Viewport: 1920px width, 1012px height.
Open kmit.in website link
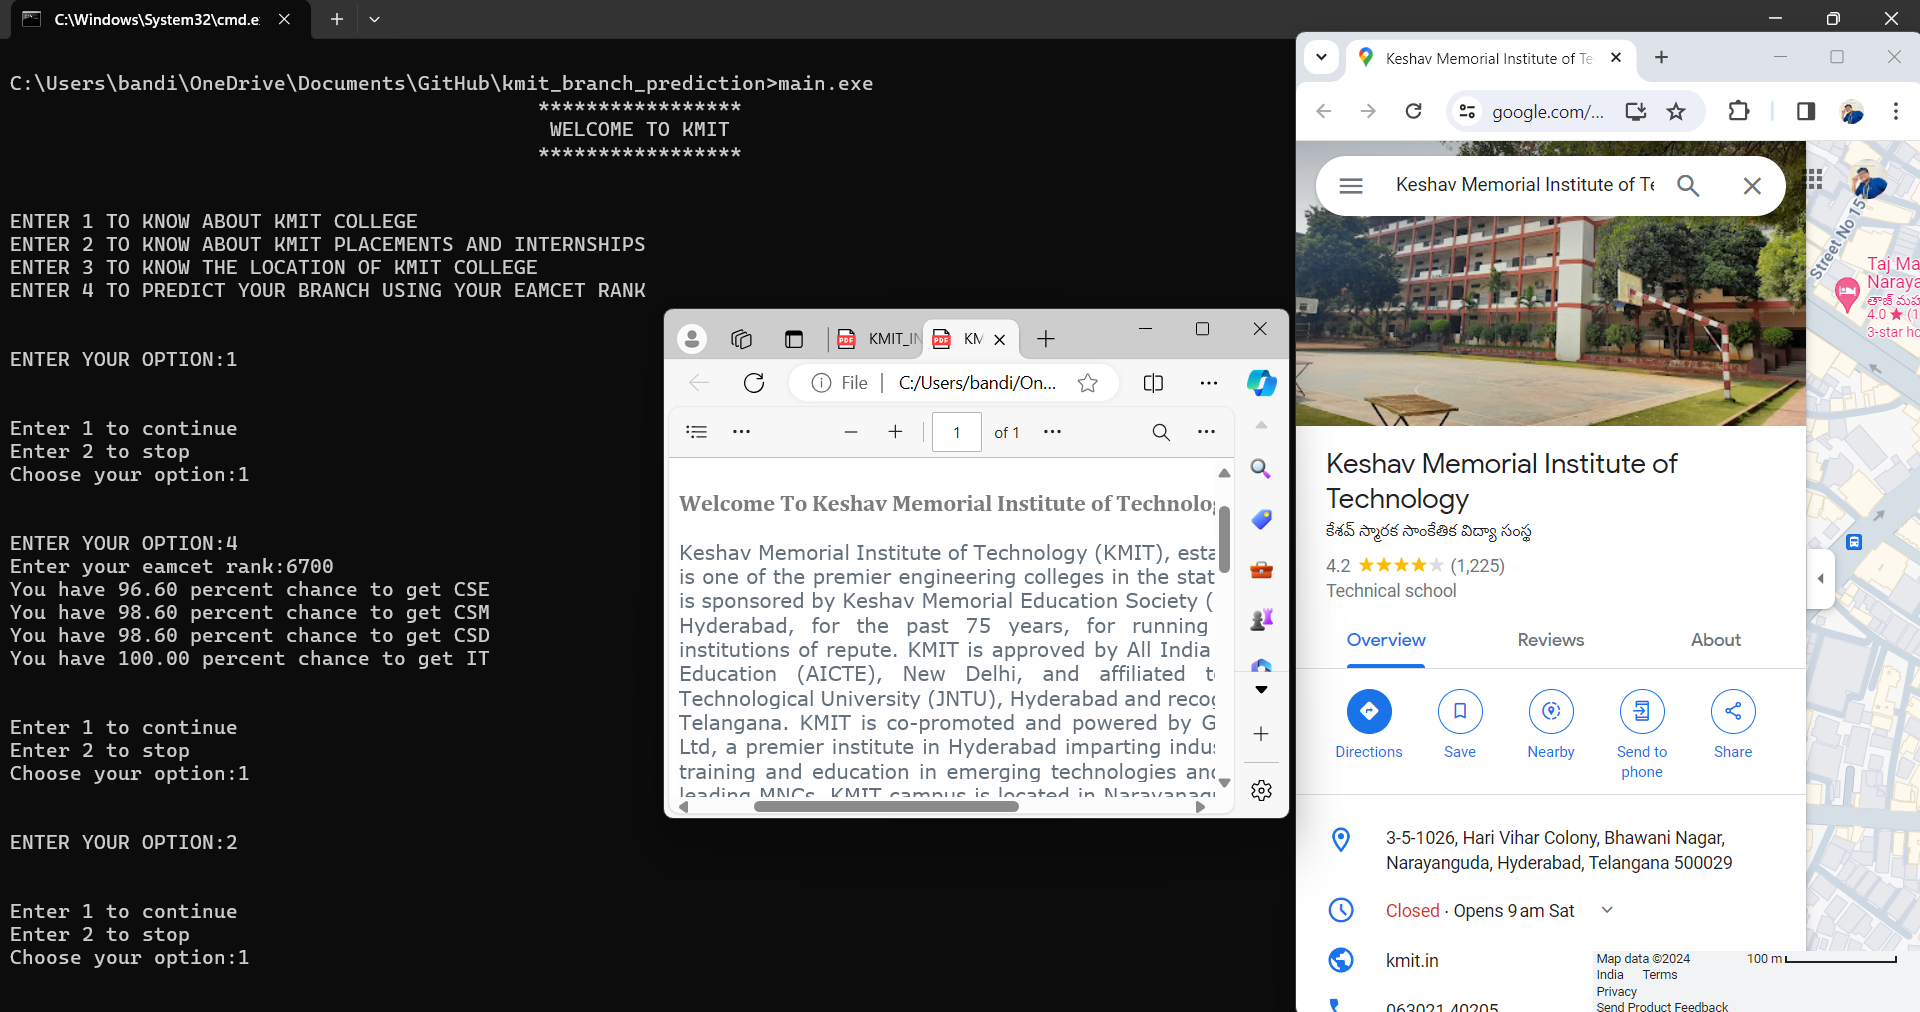click(x=1412, y=961)
